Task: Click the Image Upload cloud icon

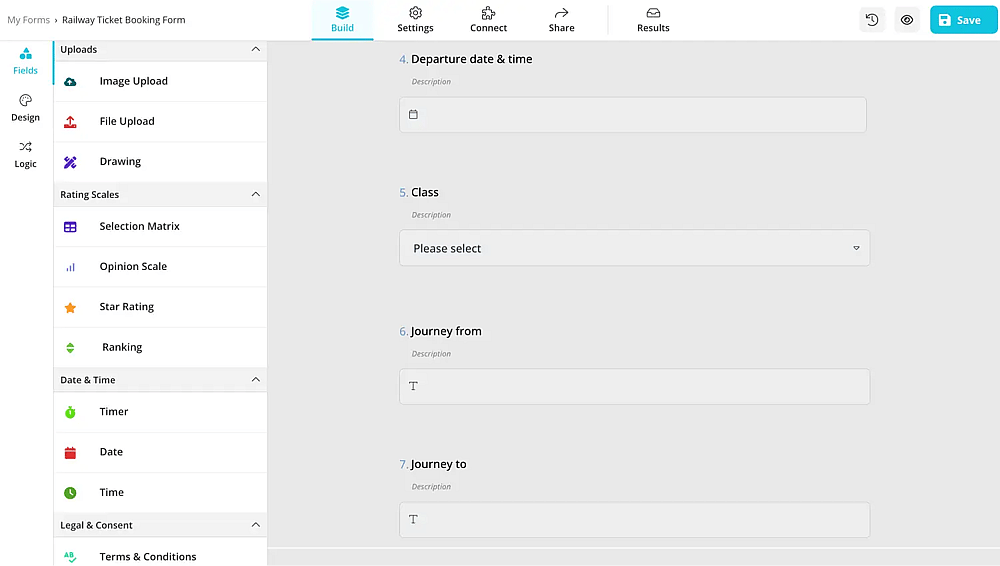Action: 70,82
